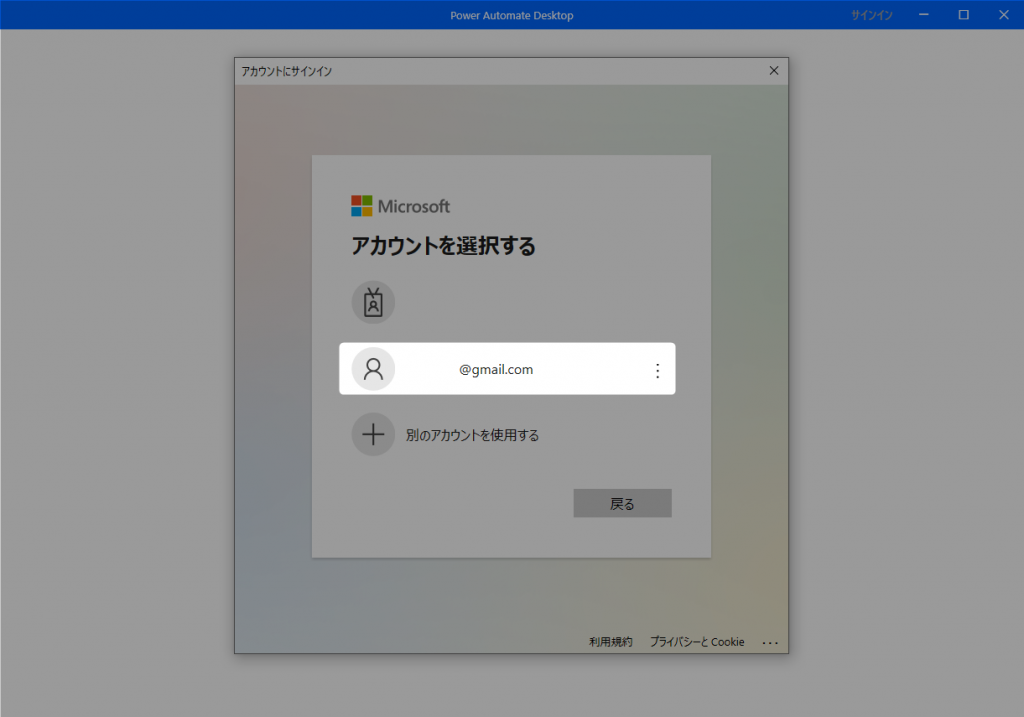Close the Power Automate Desktop window
This screenshot has height=717, width=1024.
pos(1004,14)
